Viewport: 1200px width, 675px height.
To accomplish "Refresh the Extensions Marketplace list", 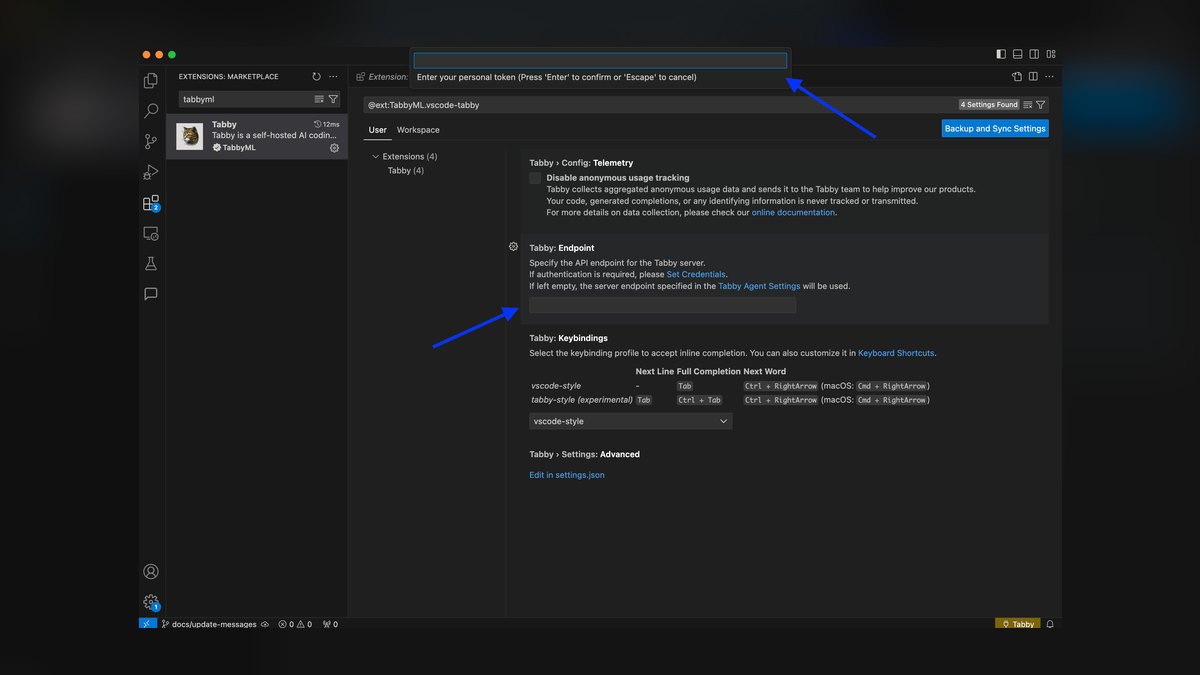I will click(x=317, y=76).
